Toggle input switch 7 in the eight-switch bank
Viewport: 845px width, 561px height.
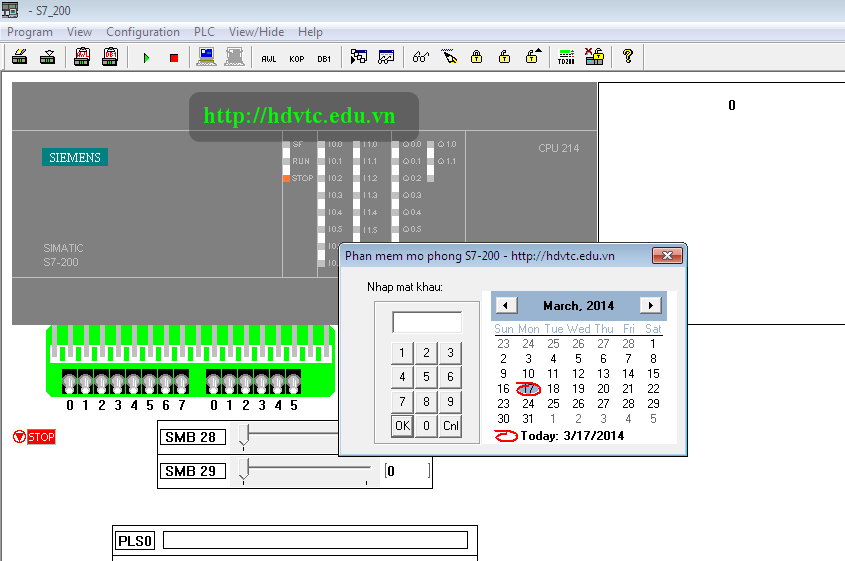tap(182, 382)
